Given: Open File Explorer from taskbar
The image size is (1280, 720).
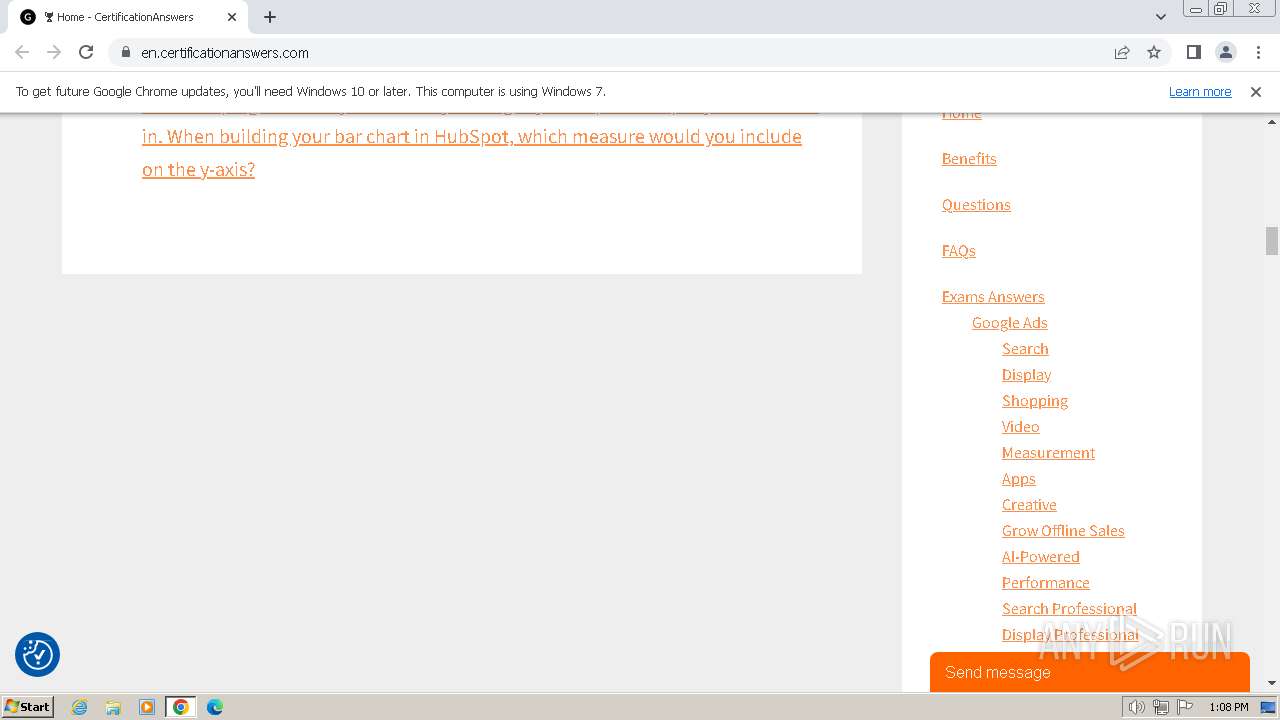Looking at the screenshot, I should coord(113,707).
